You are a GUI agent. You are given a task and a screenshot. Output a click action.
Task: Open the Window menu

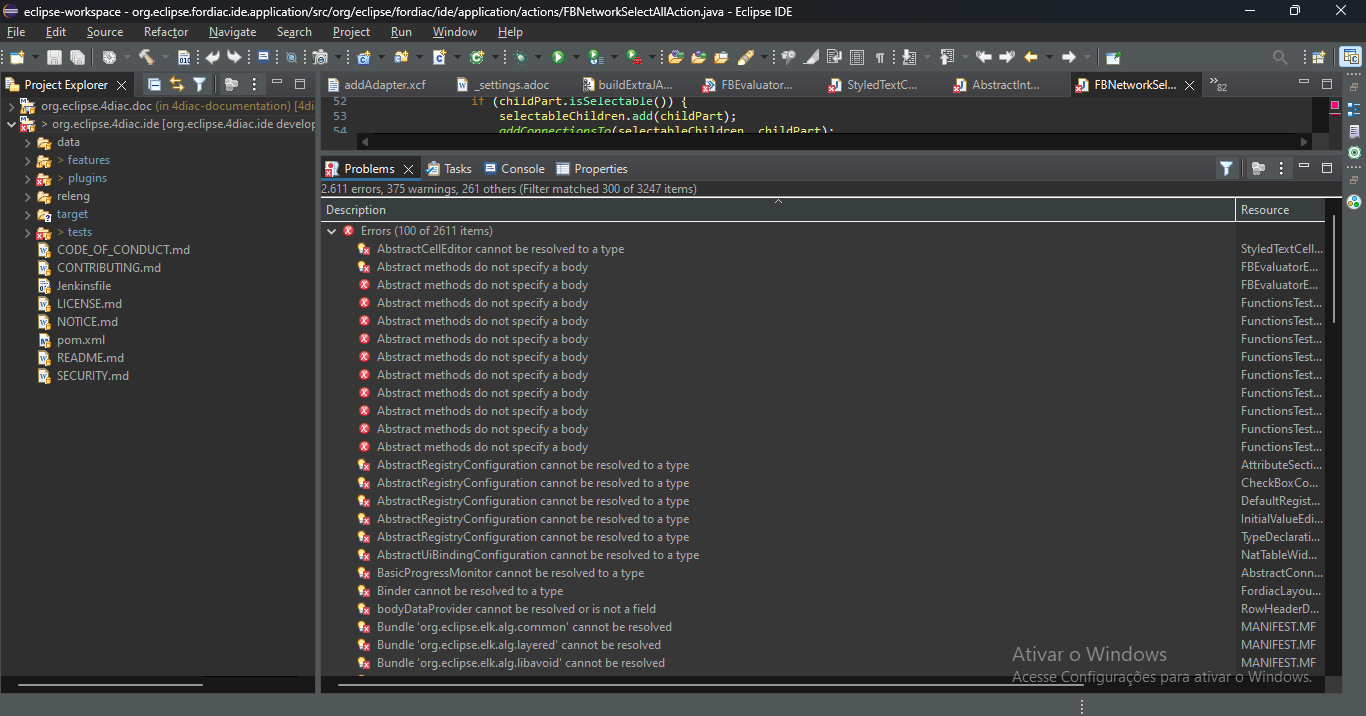455,32
